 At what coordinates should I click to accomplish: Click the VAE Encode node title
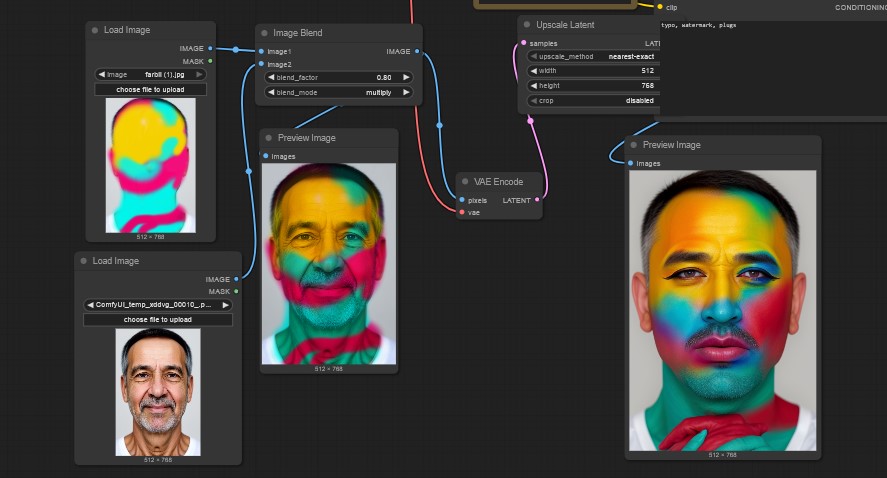498,182
